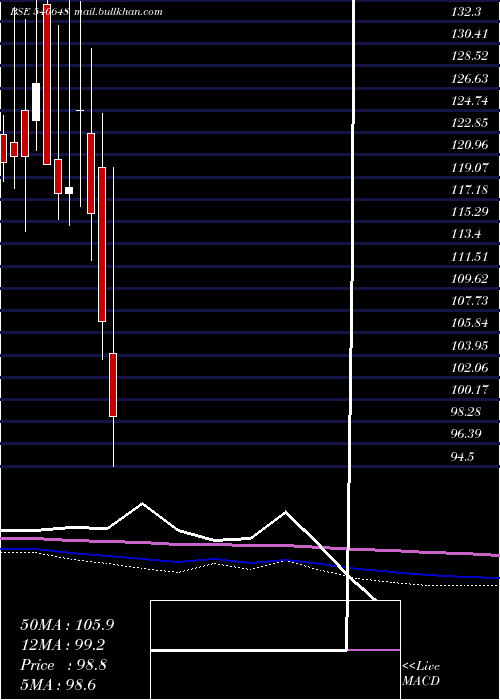The width and height of the screenshot is (500, 700).
Task: Click the 109.62 price axis label
Action: 470,279
